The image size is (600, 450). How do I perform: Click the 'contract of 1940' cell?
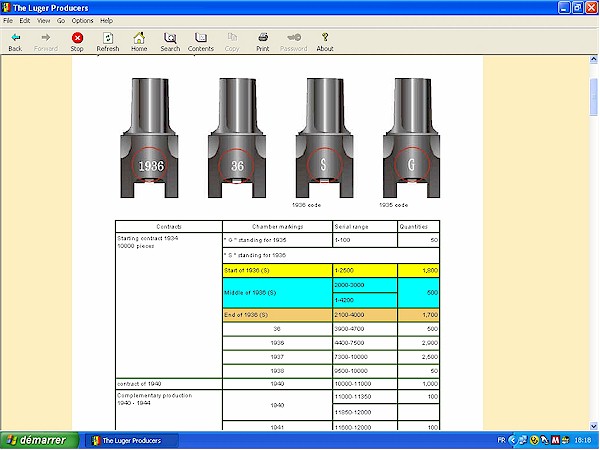click(x=169, y=384)
